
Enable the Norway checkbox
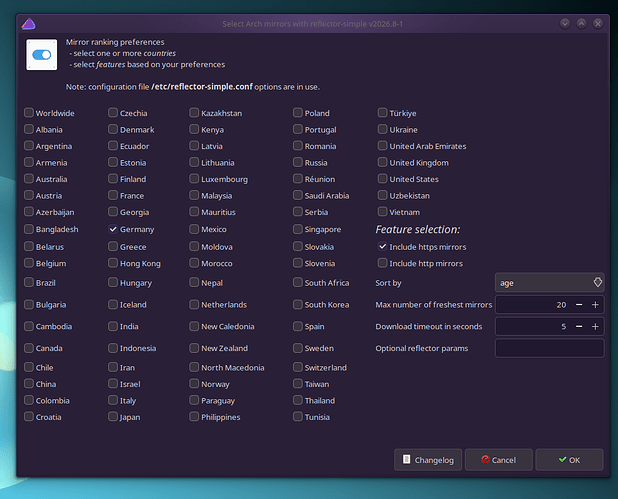click(194, 384)
